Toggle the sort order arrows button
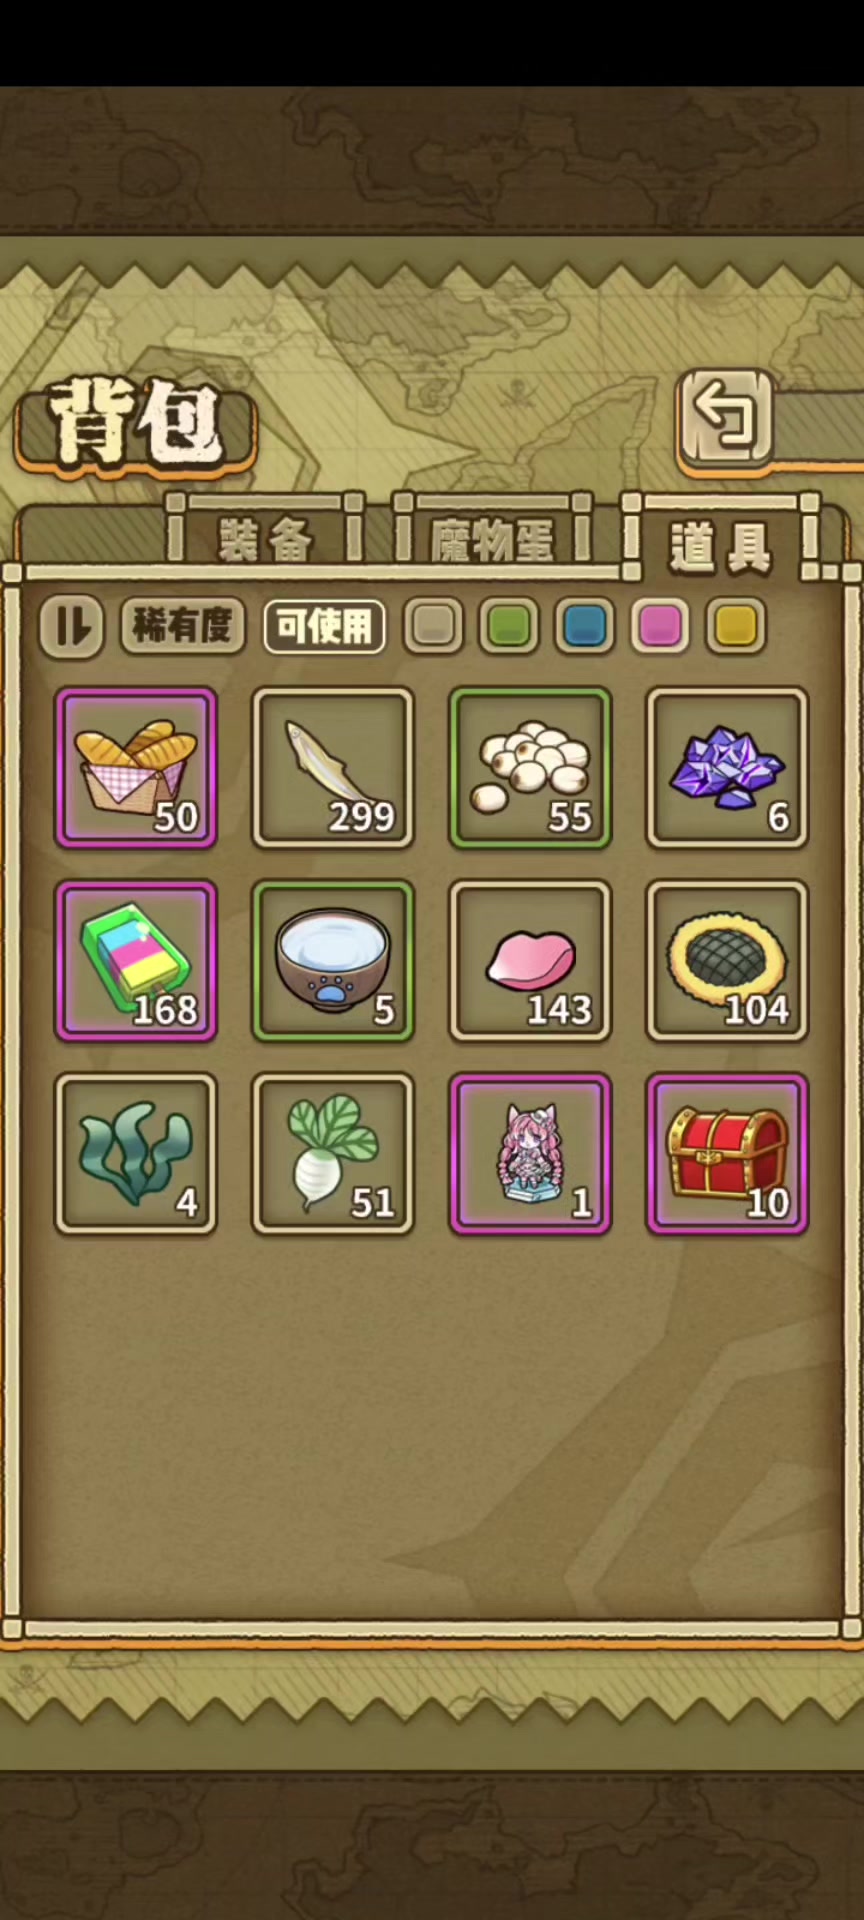Screen dimensions: 864x1920 point(71,627)
